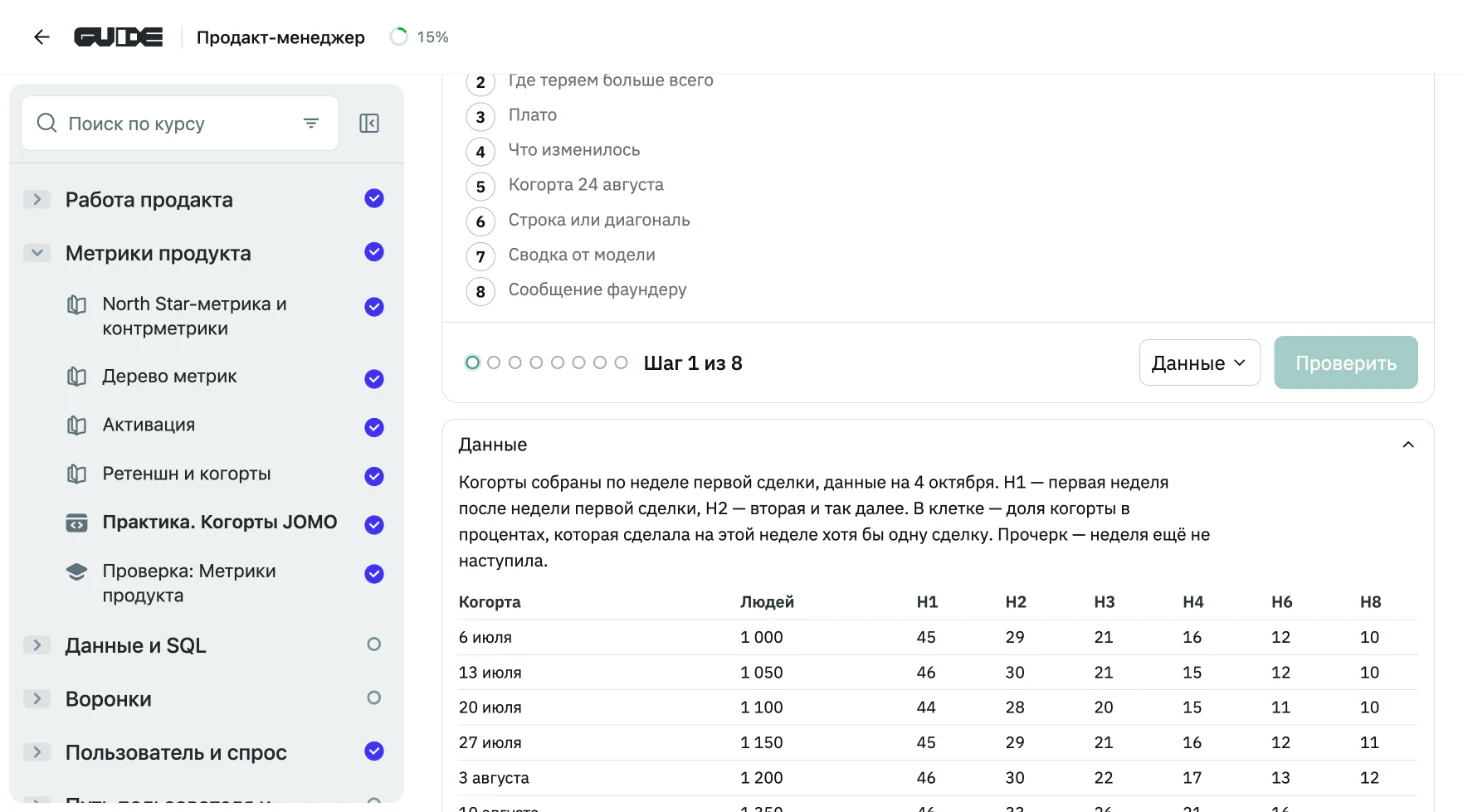Open the 'Активация' lesson
This screenshot has width=1463, height=812.
pos(148,425)
